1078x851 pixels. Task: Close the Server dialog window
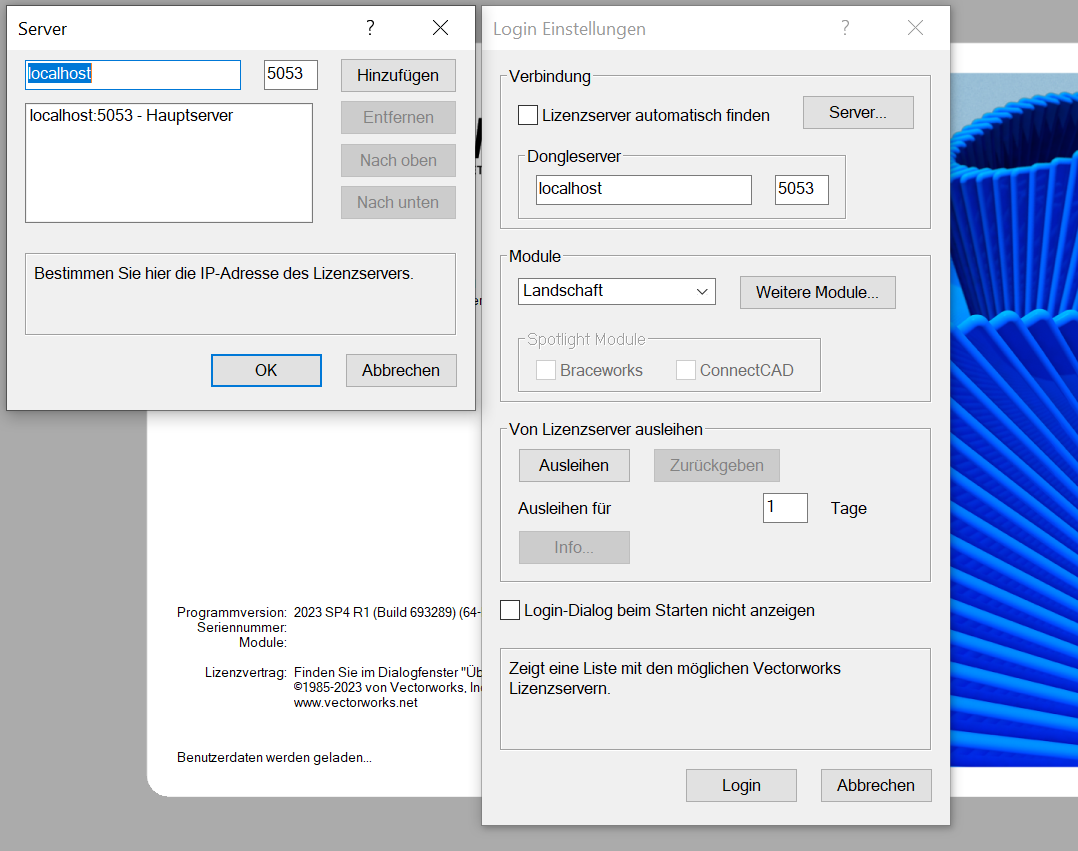coord(440,28)
